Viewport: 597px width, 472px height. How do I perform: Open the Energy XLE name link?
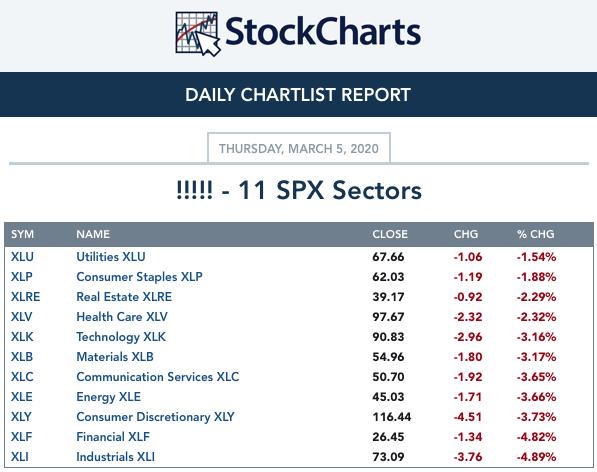coord(109,397)
